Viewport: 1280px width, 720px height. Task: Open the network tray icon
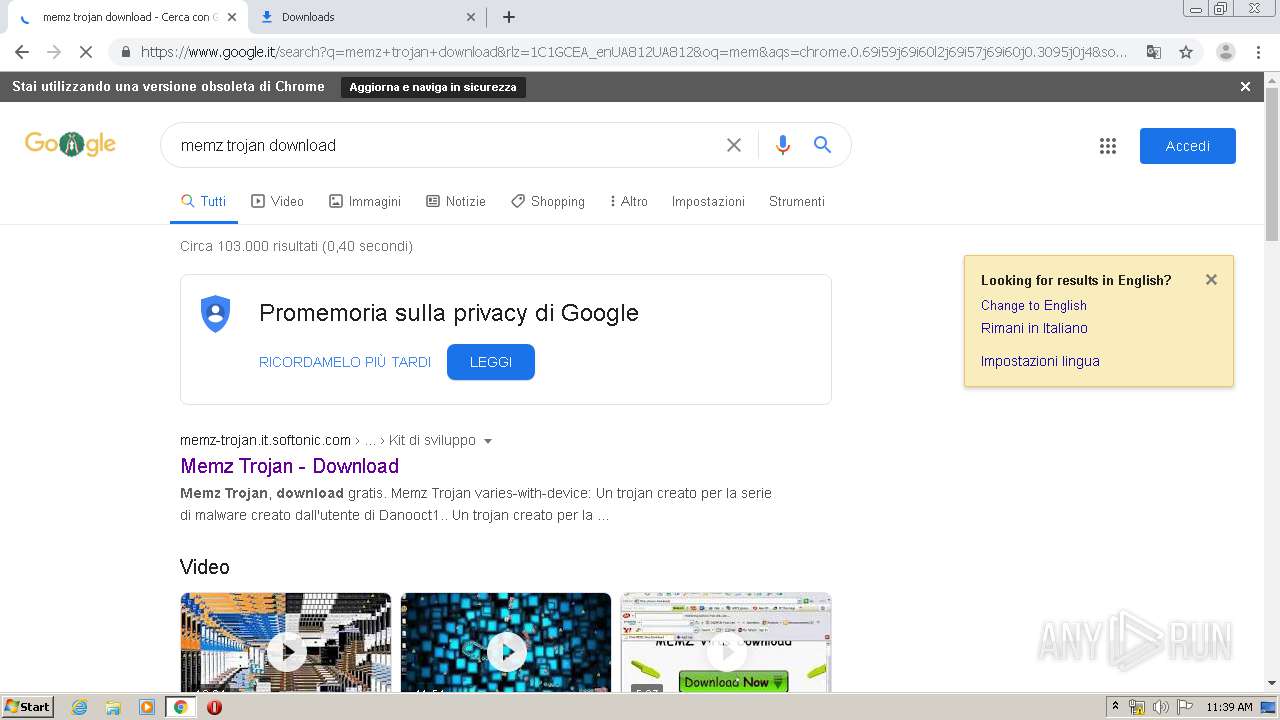(1137, 707)
